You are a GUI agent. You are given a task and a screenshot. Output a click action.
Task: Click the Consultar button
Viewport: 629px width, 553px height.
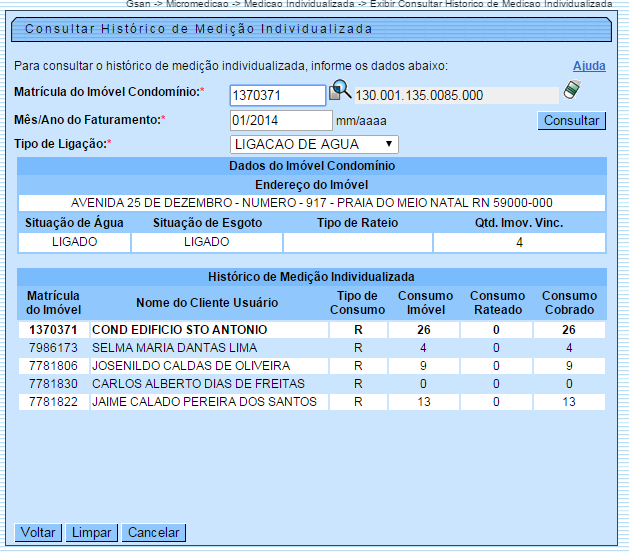coord(571,121)
